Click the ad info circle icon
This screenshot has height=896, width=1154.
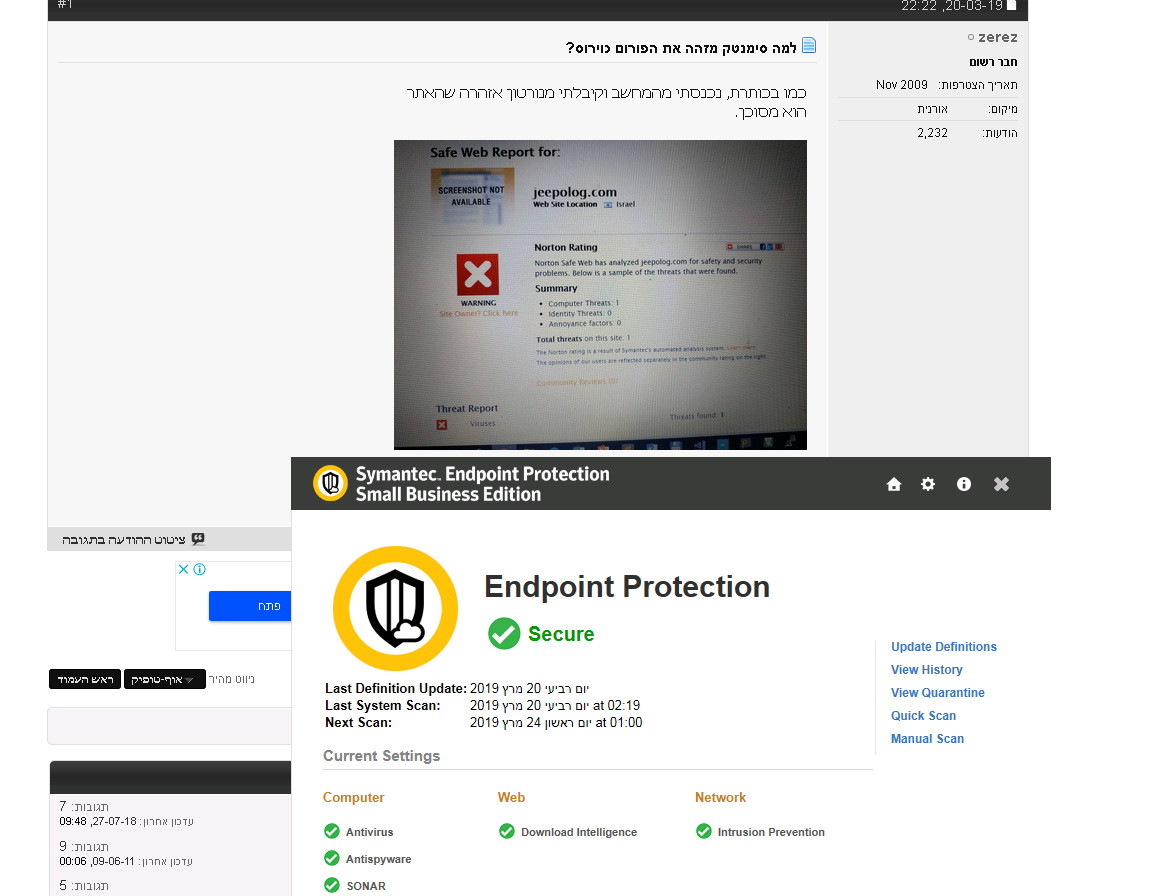199,569
